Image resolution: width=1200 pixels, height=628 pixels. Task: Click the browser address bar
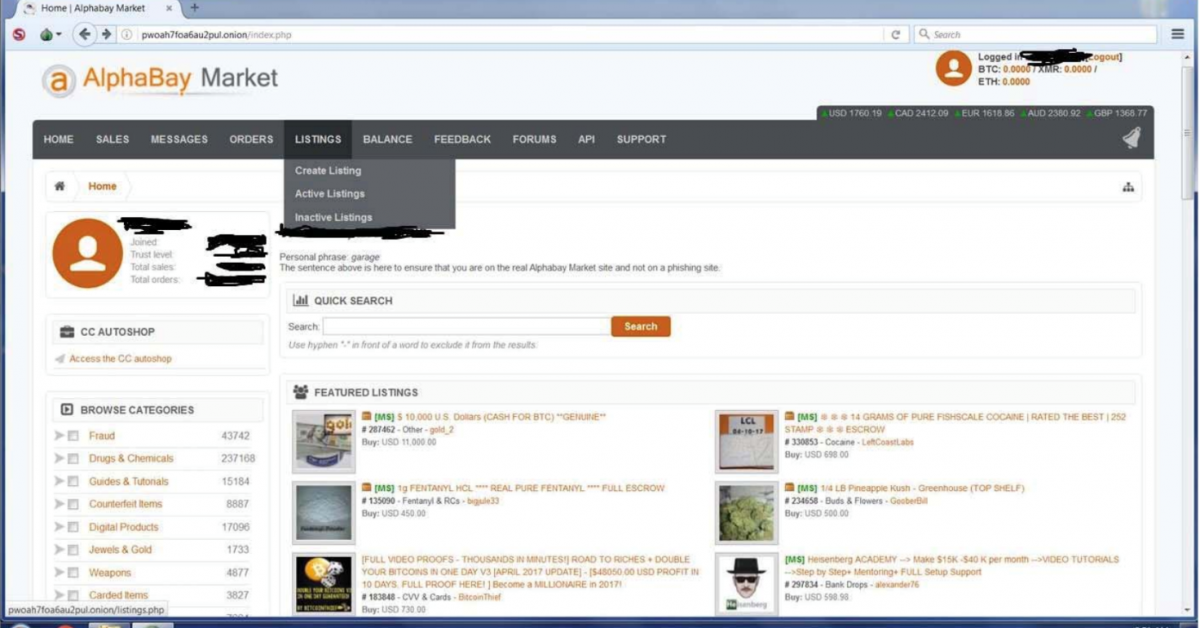click(510, 34)
